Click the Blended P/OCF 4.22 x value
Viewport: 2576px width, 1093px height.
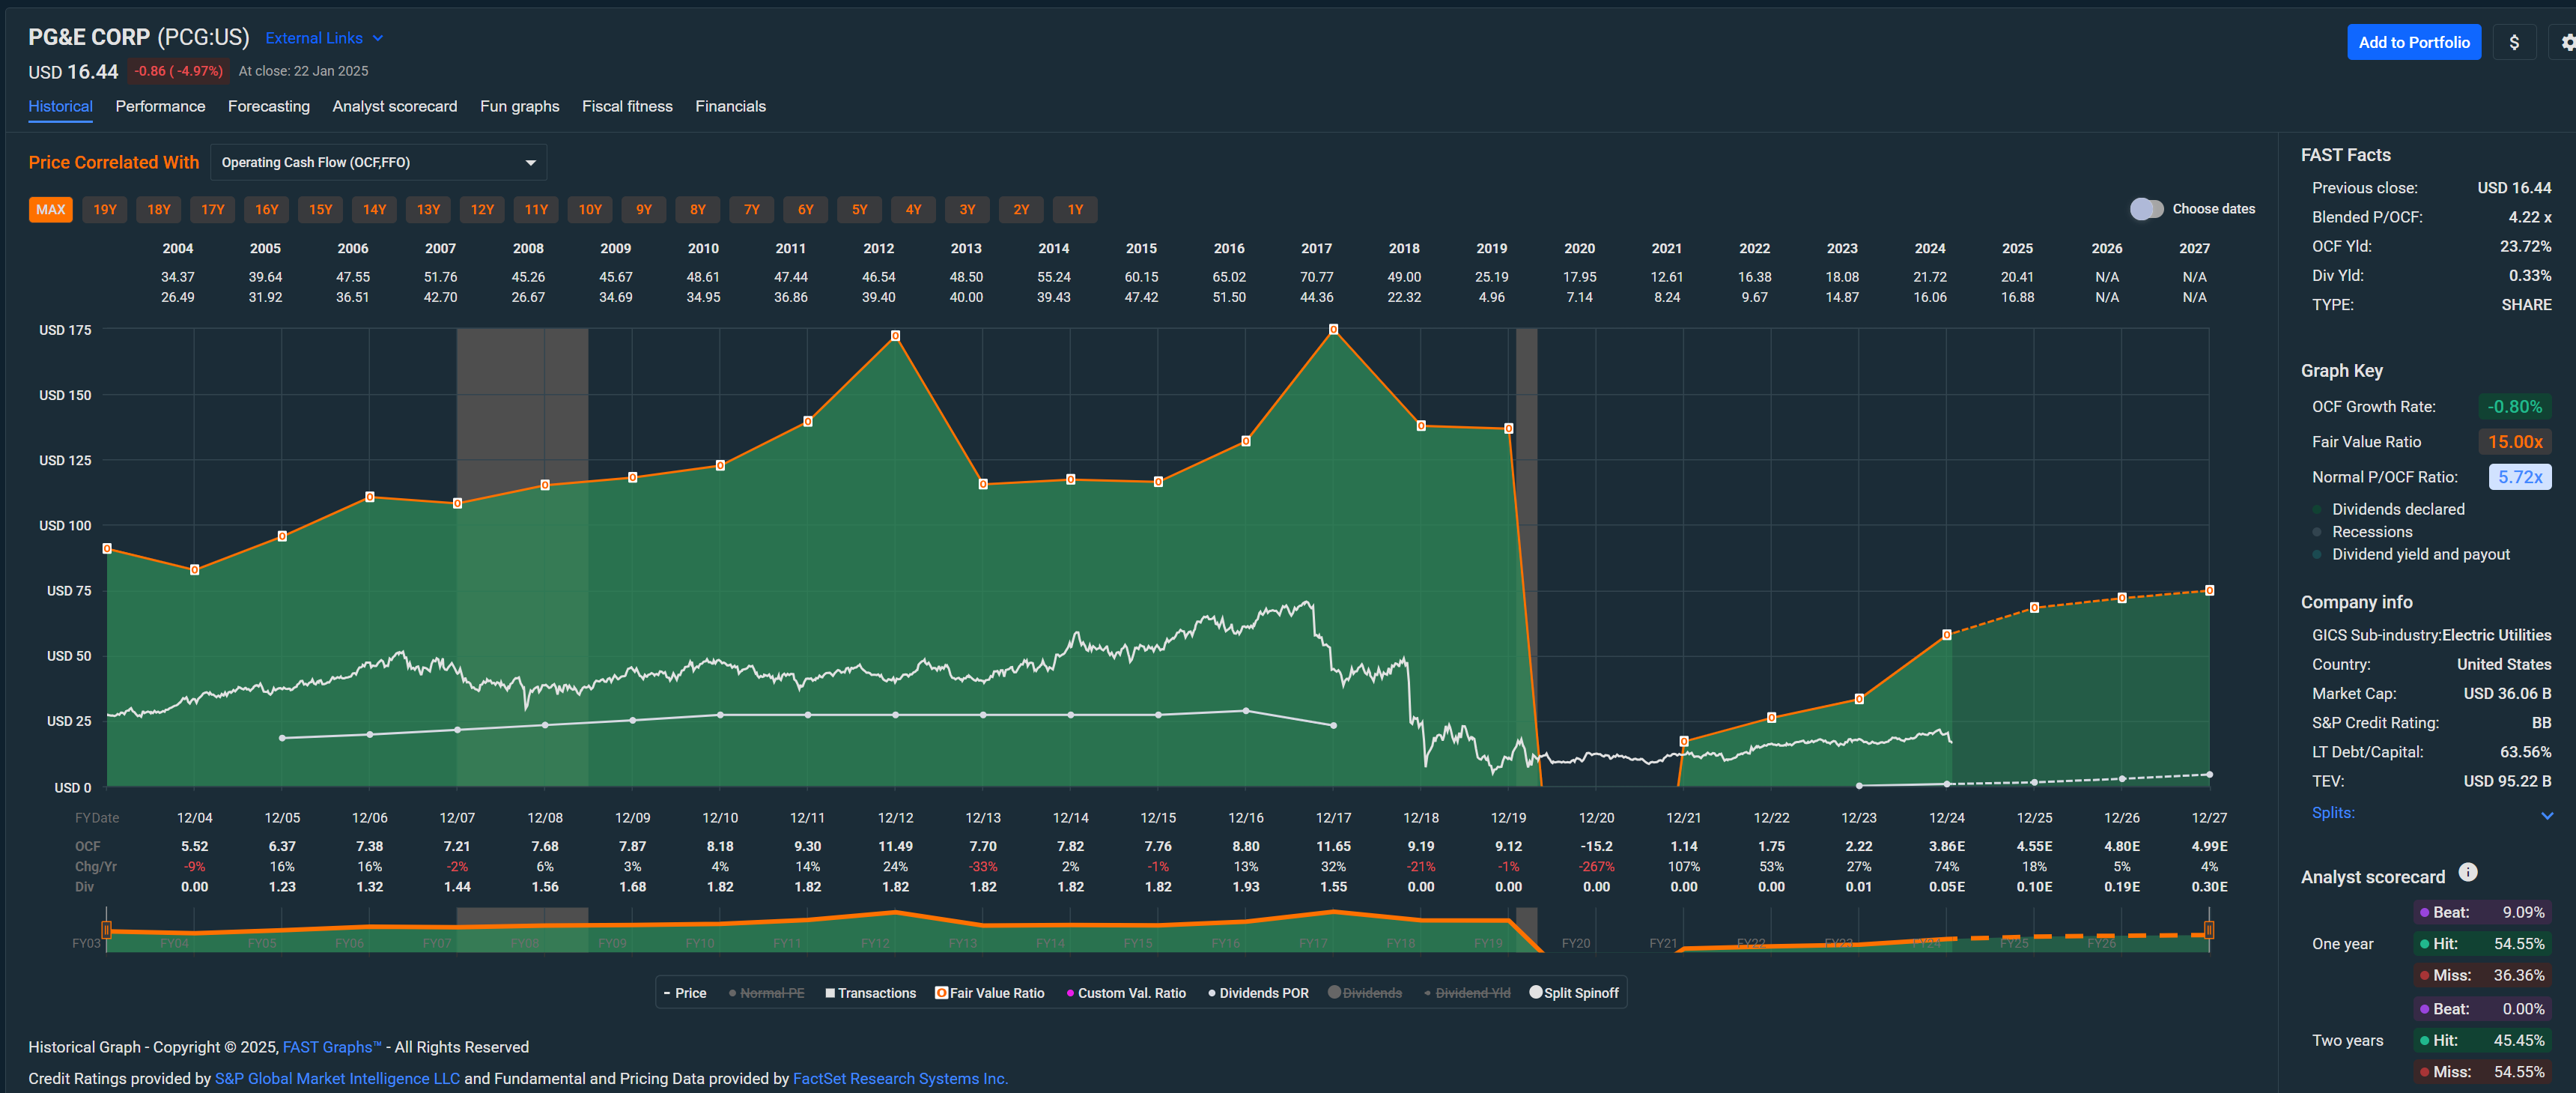click(2529, 217)
